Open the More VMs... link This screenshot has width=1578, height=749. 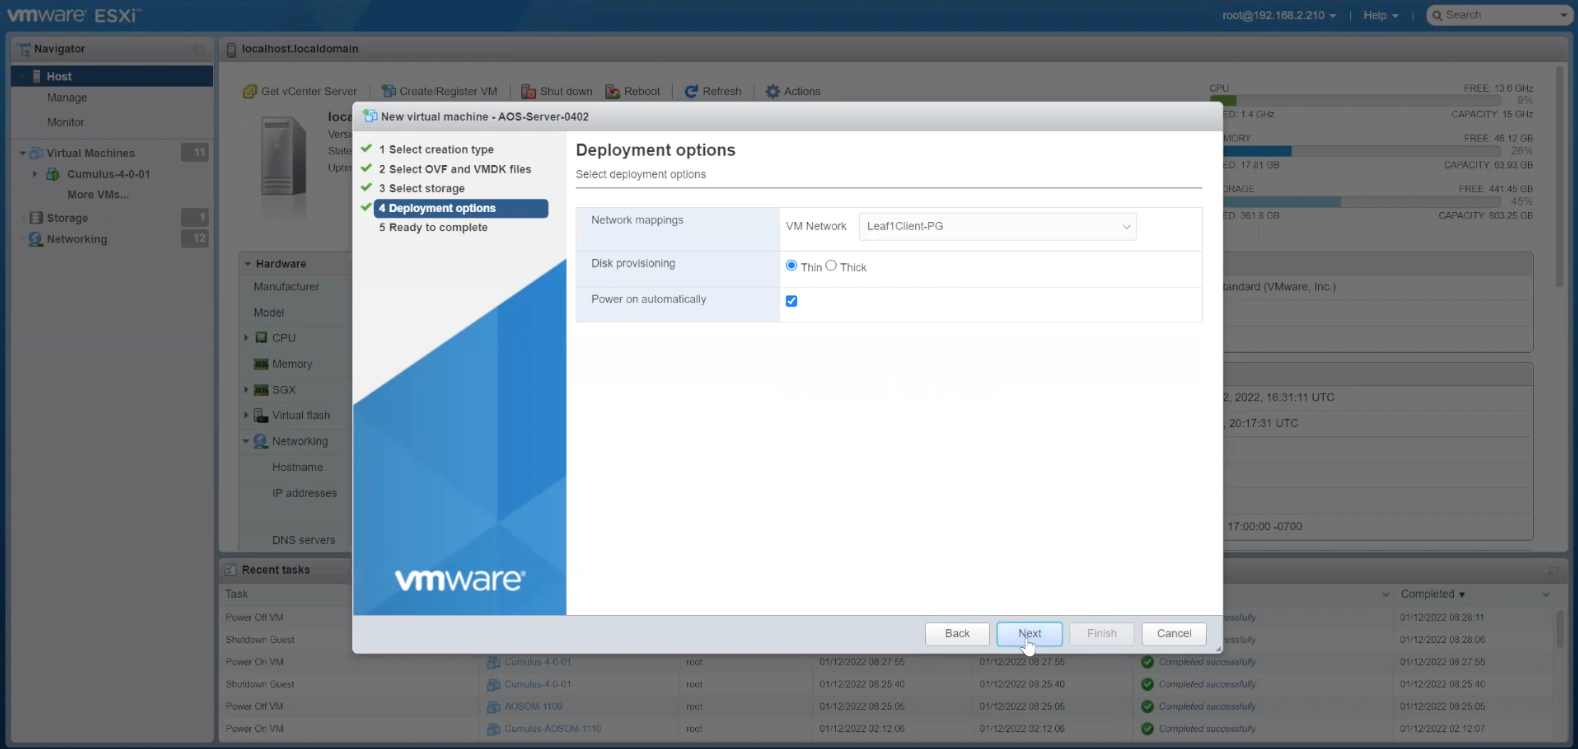click(x=98, y=195)
